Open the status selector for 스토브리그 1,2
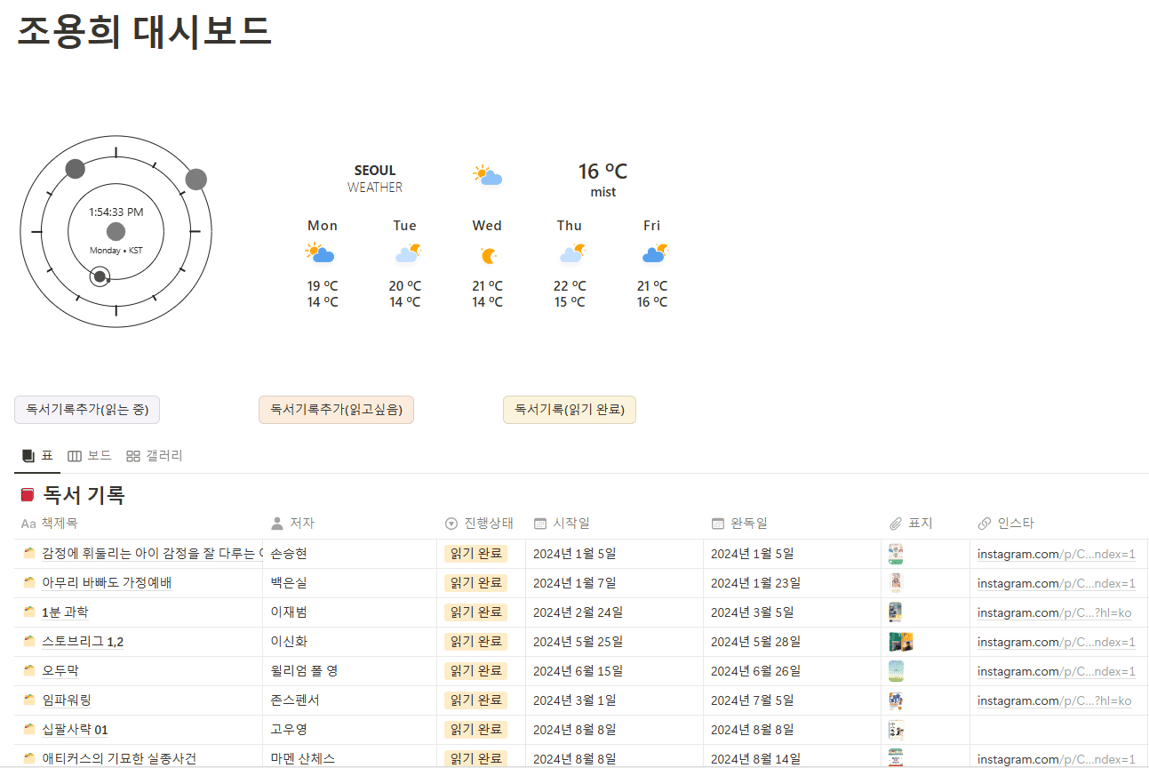 click(477, 642)
